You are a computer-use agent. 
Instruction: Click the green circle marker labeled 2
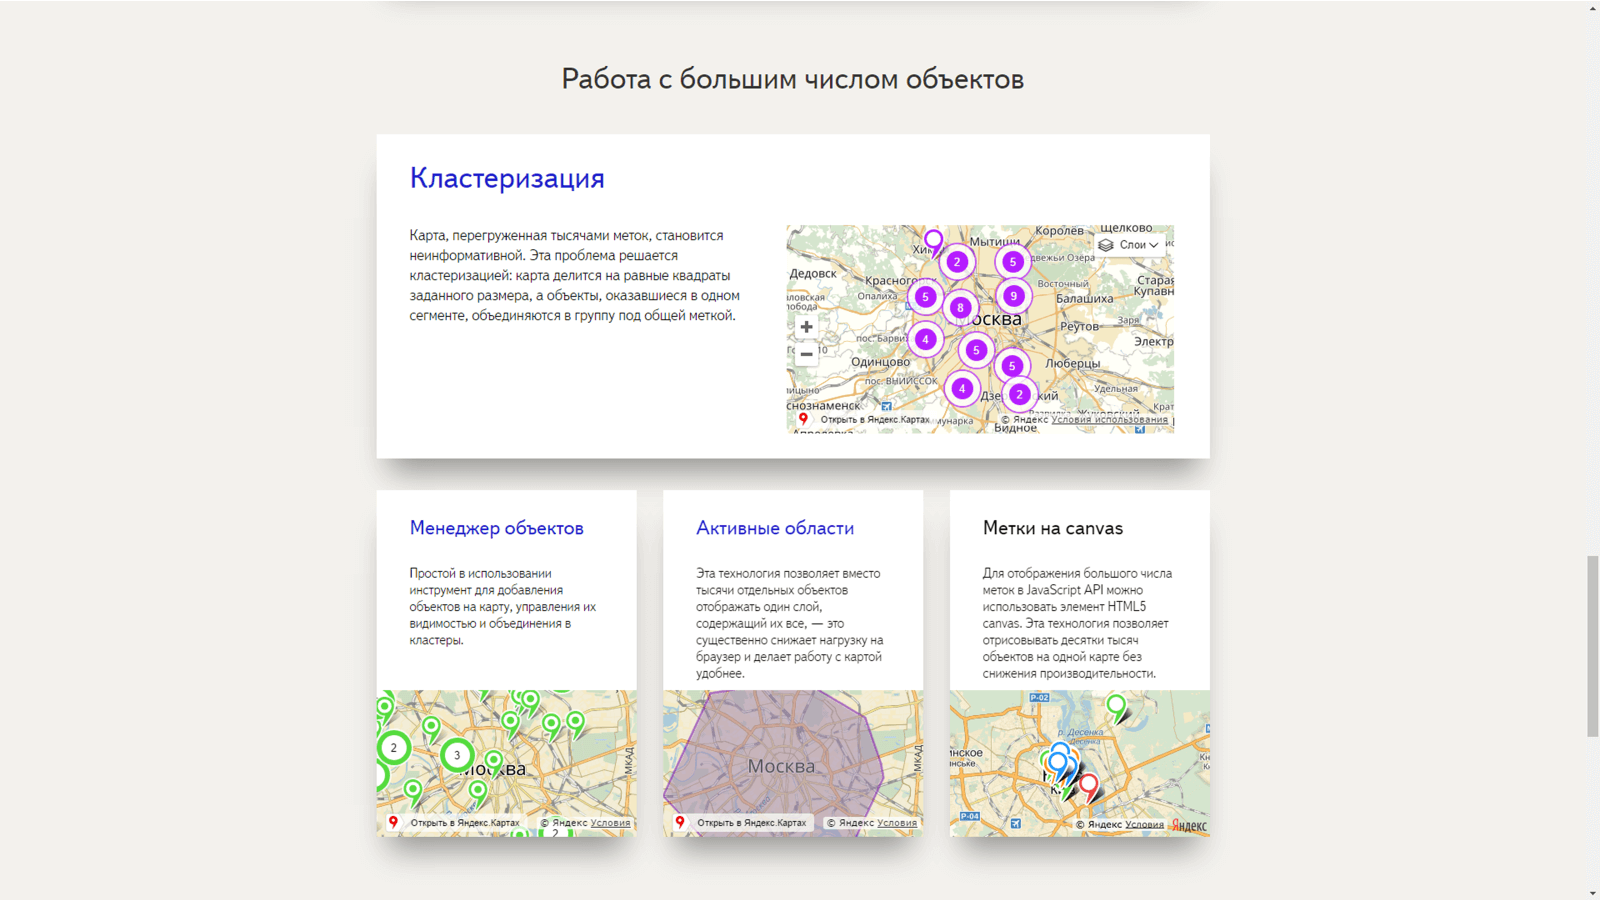394,748
